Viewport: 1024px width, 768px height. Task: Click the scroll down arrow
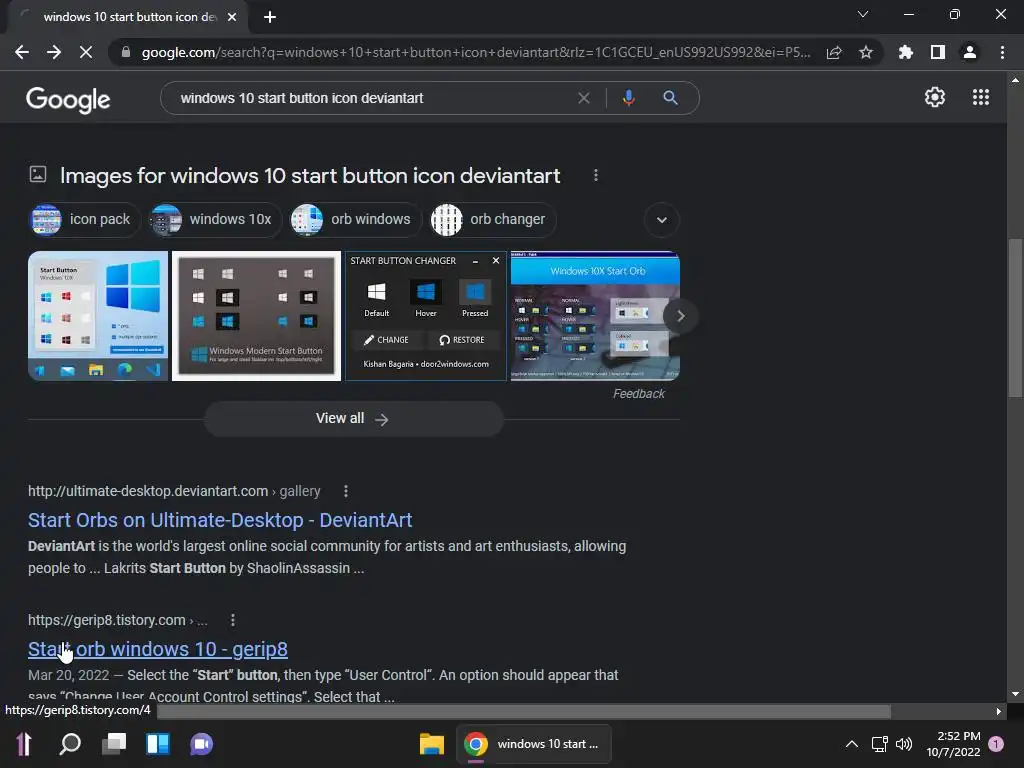pos(1015,694)
